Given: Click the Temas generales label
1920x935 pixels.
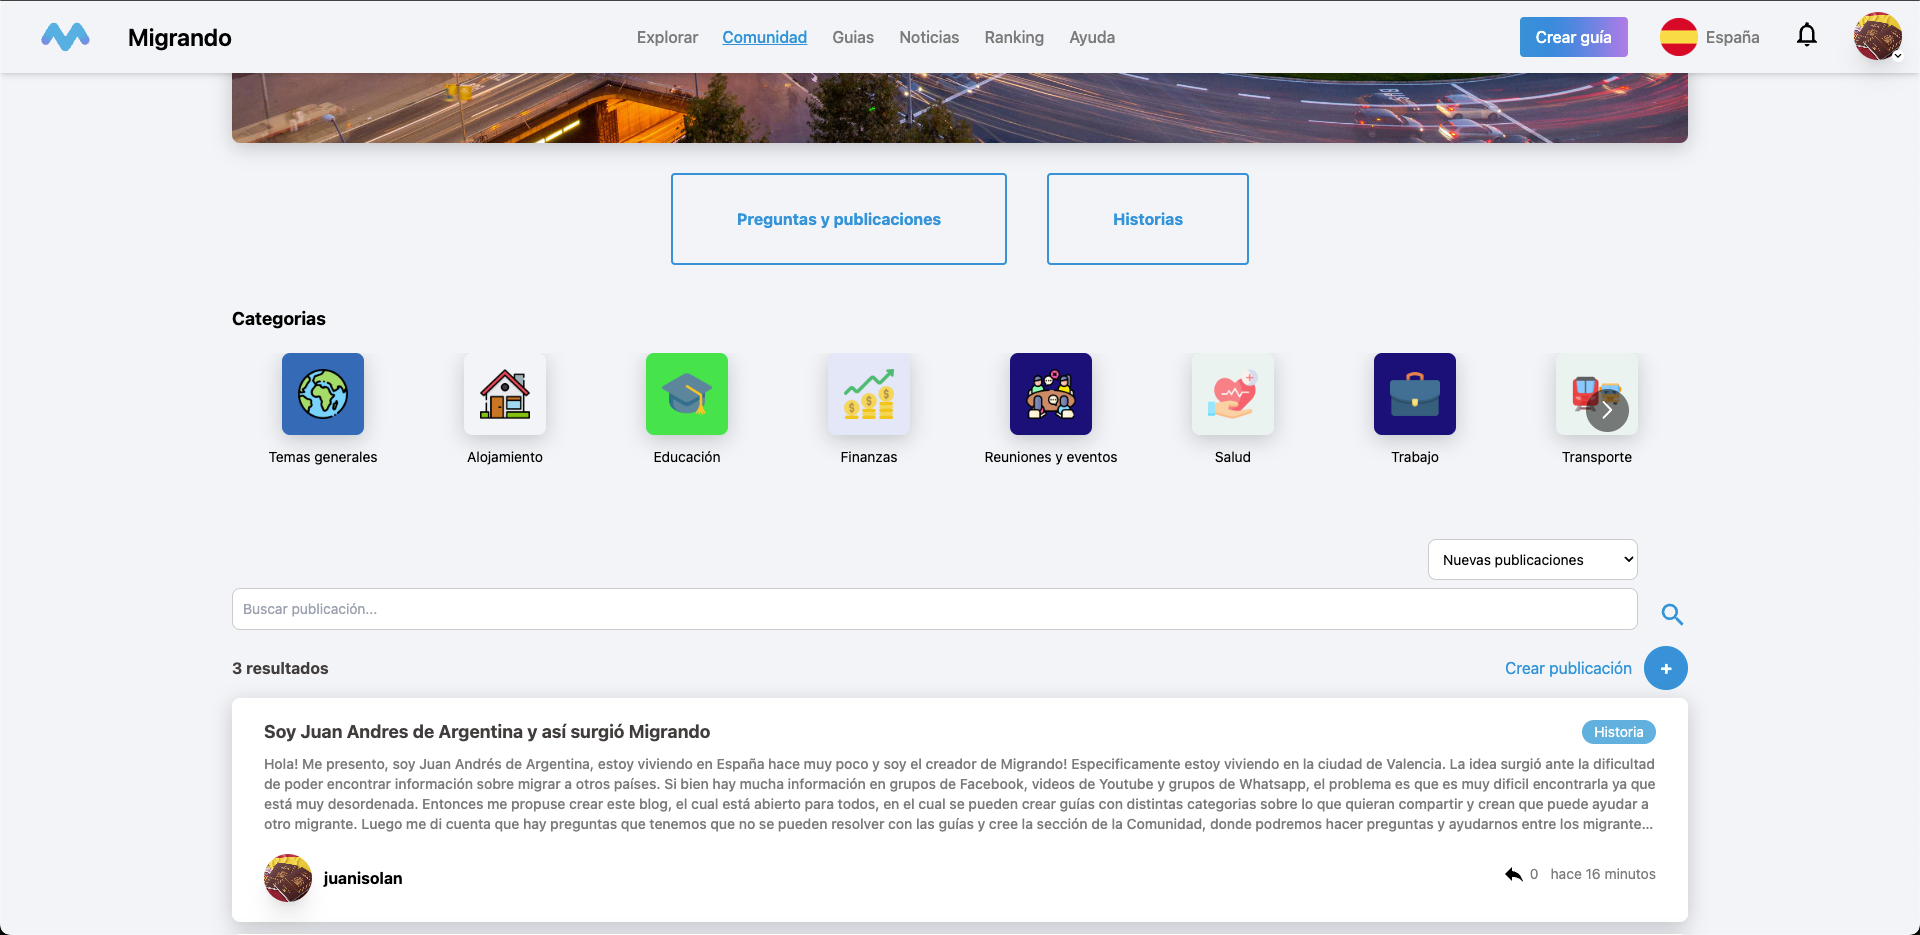Looking at the screenshot, I should (323, 457).
